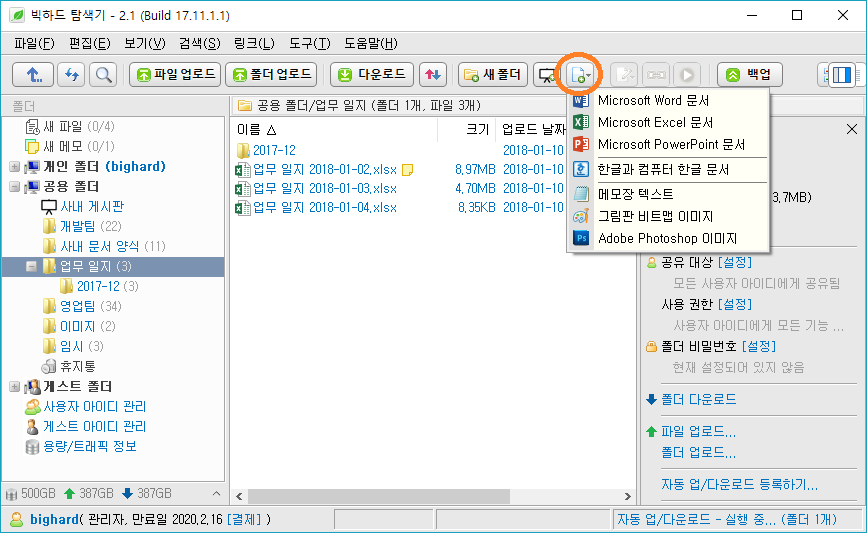Open the 휴지통 recycle bin
867x533 pixels.
(69, 366)
